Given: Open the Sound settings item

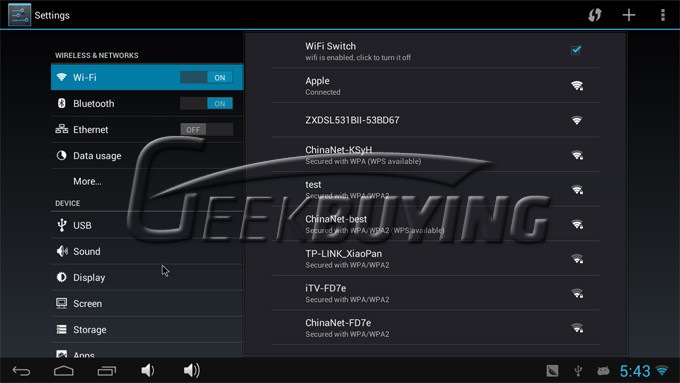Looking at the screenshot, I should point(147,252).
